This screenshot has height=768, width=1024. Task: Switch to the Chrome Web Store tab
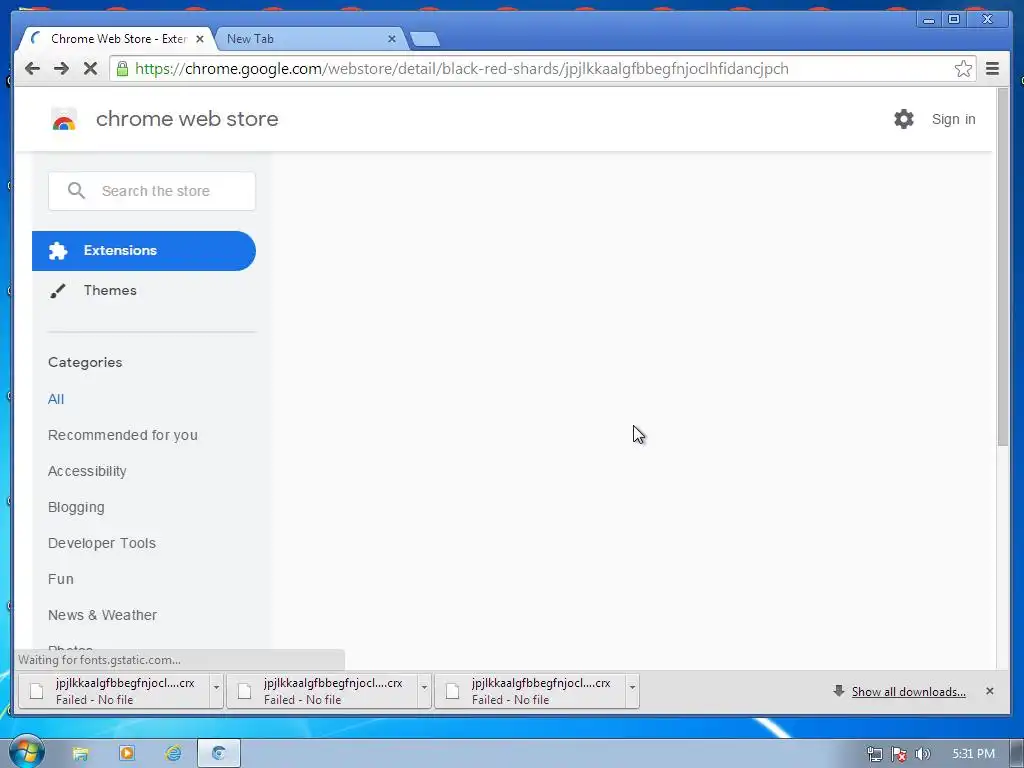(x=116, y=39)
